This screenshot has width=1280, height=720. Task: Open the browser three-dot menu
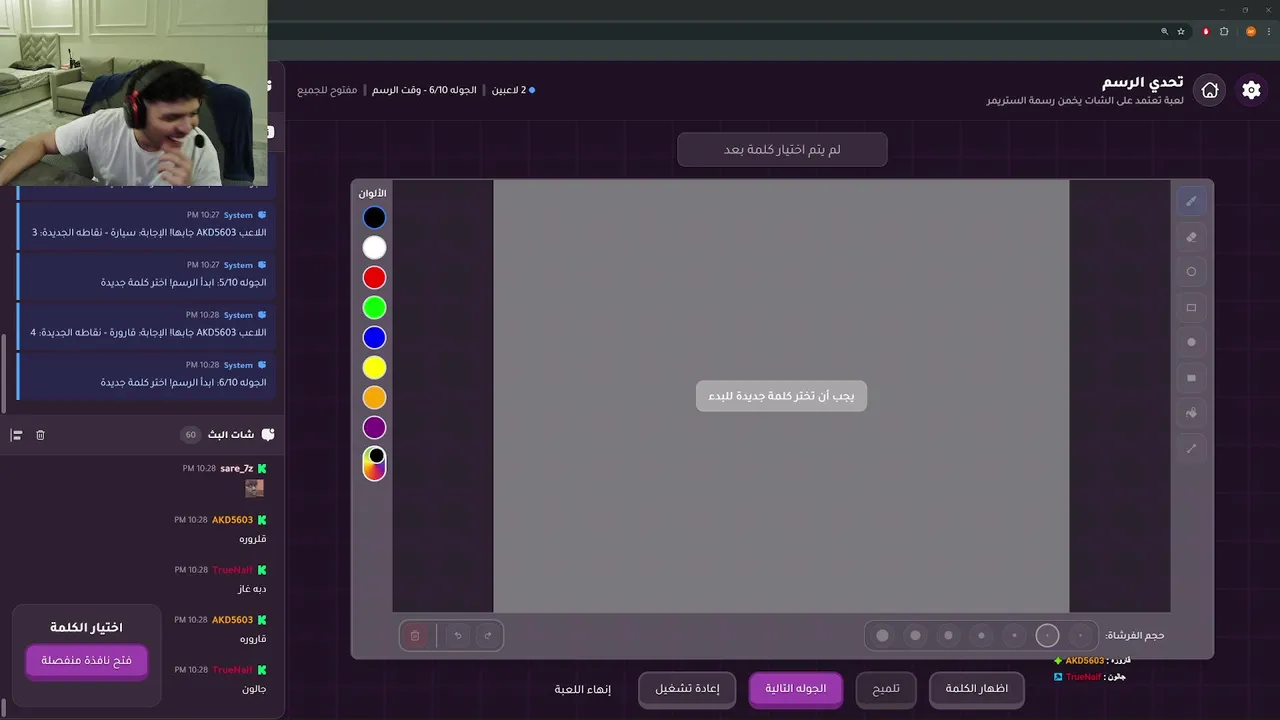[1268, 32]
